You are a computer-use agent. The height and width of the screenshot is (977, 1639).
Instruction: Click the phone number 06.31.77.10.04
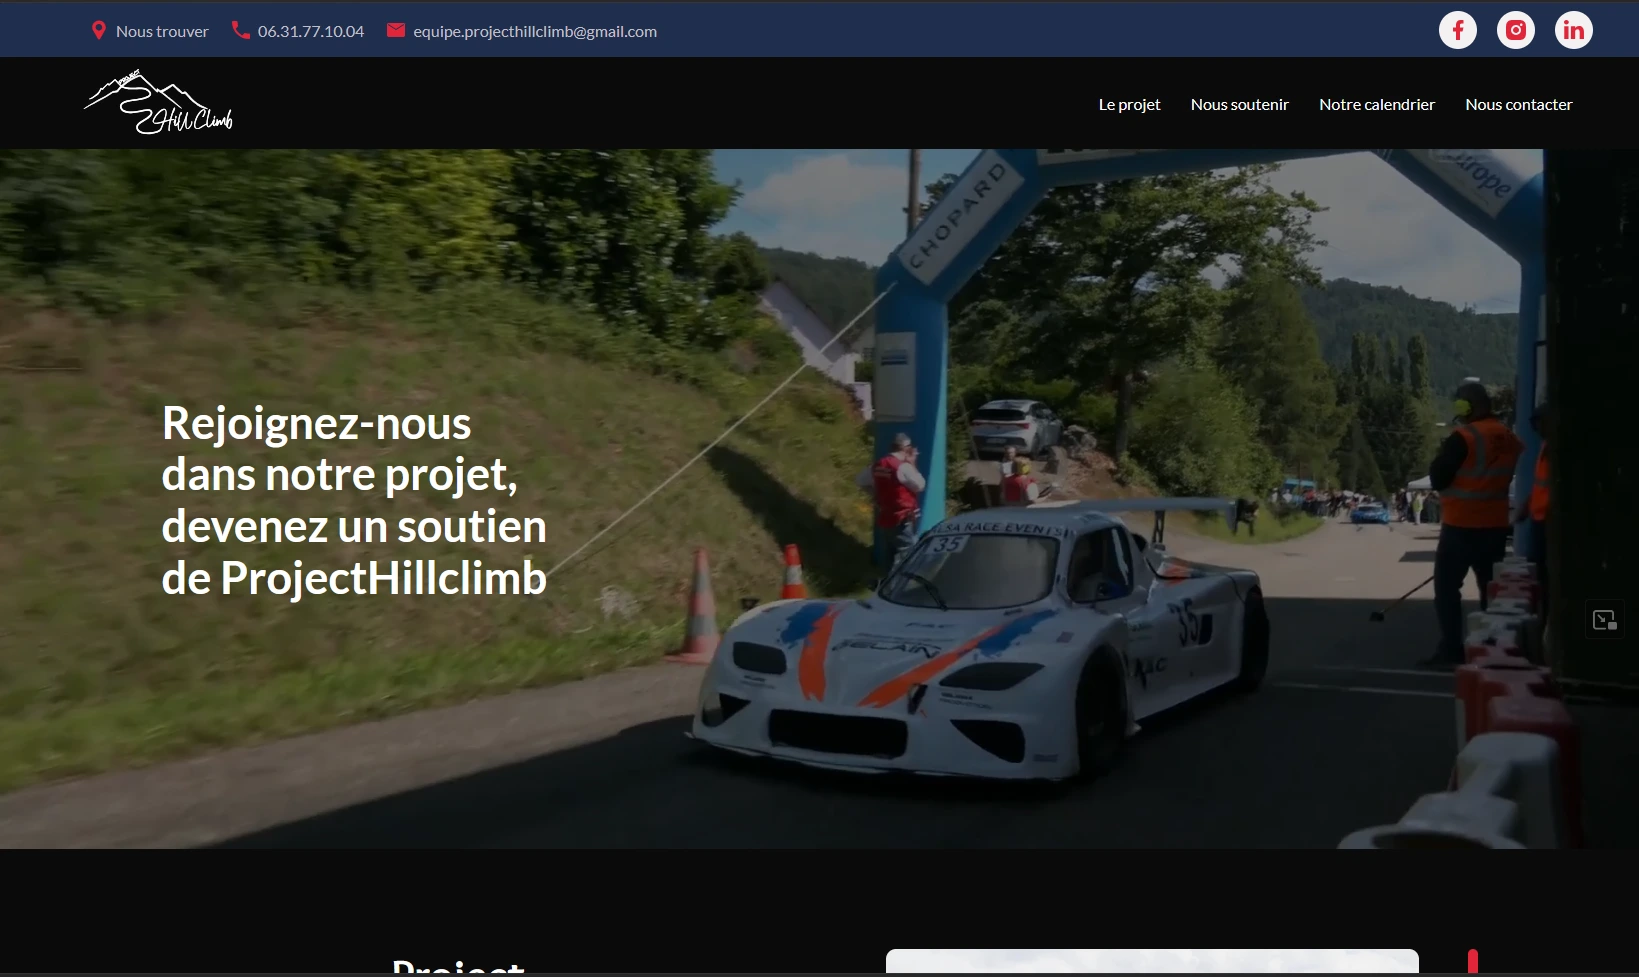[310, 30]
